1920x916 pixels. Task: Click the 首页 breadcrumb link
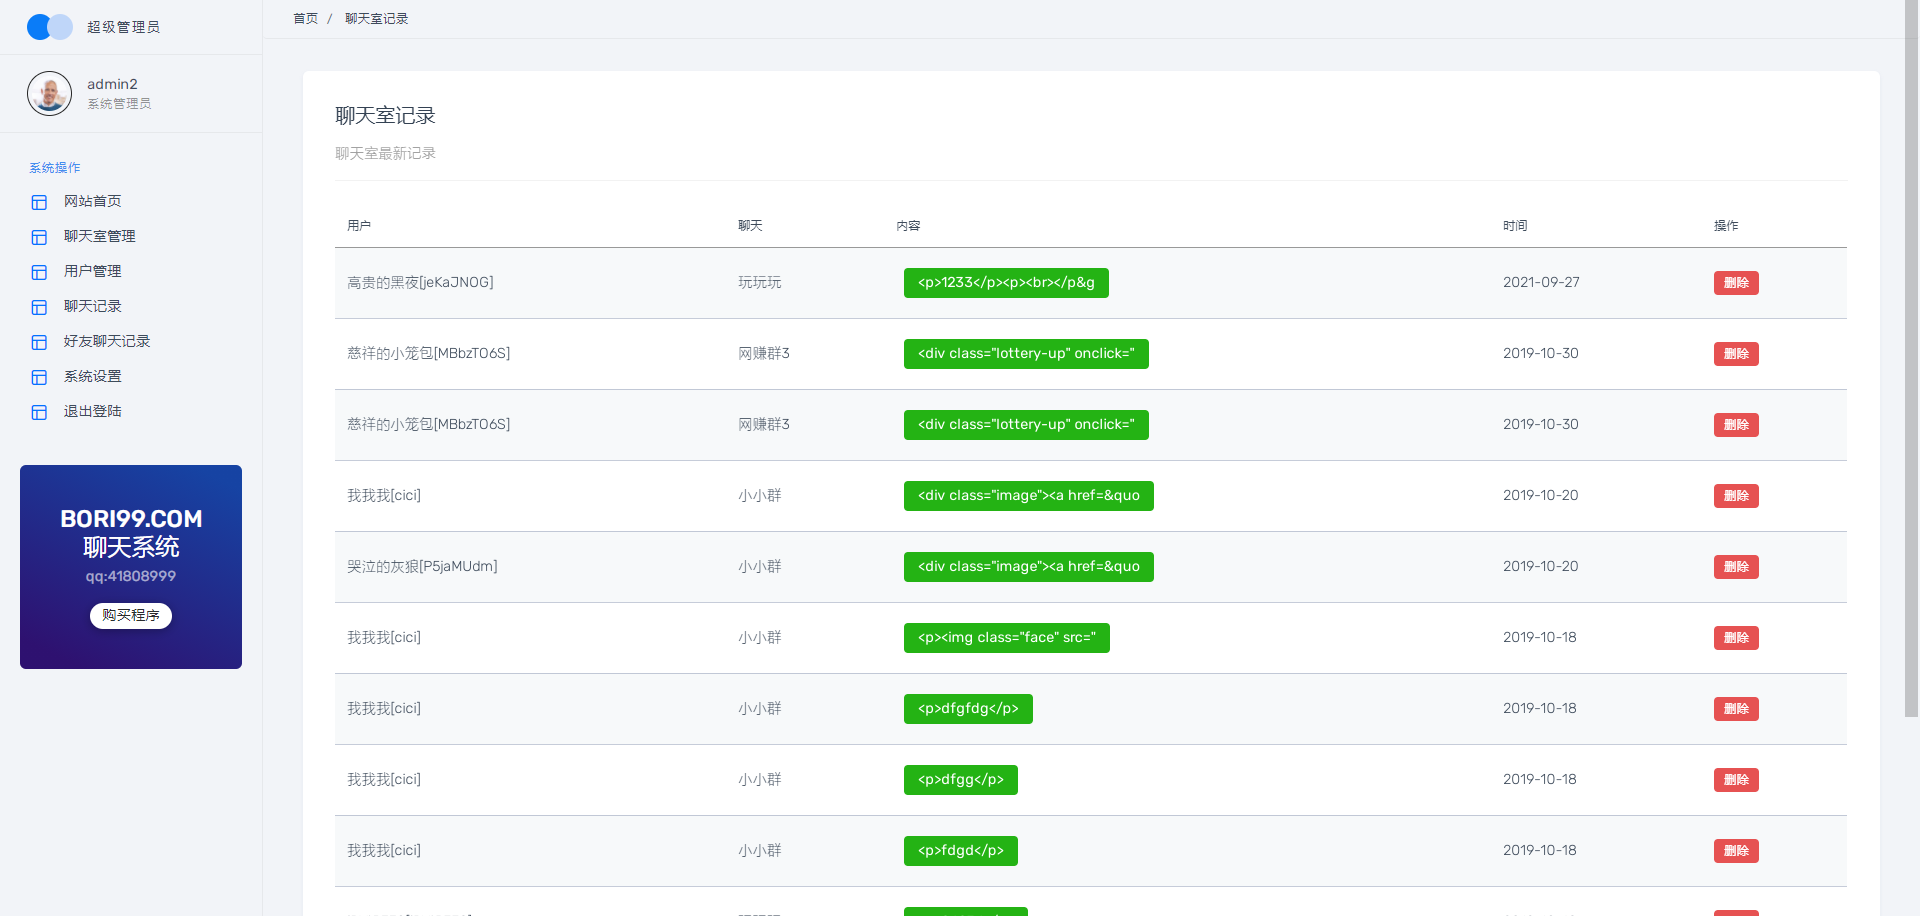click(305, 19)
